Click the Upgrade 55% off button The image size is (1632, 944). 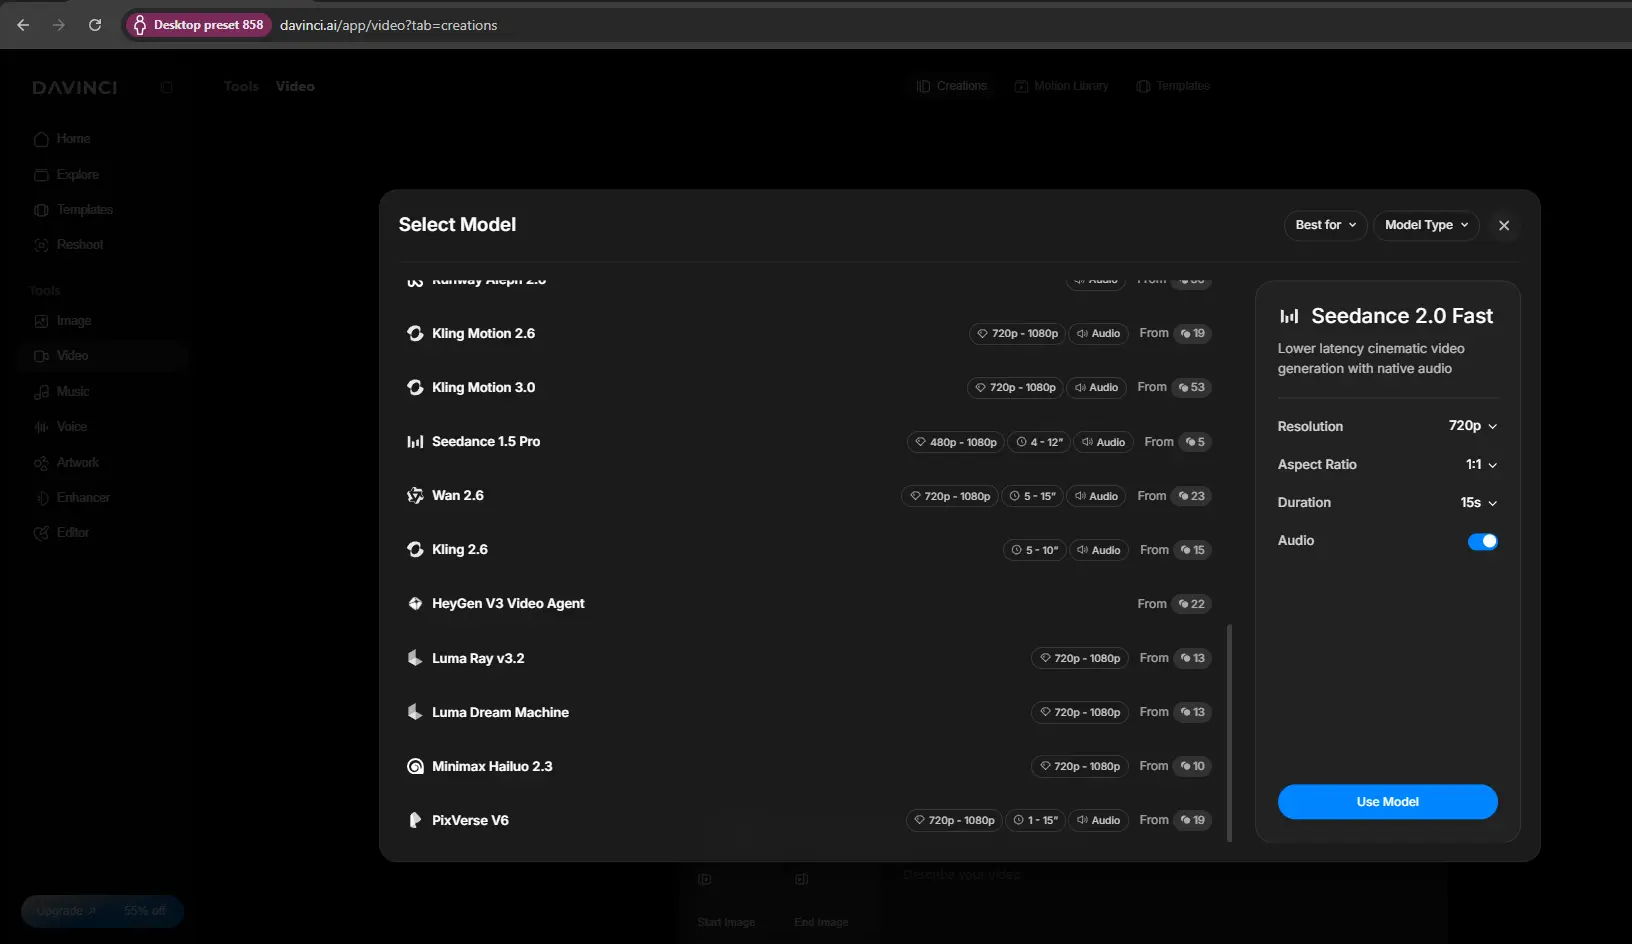102,911
